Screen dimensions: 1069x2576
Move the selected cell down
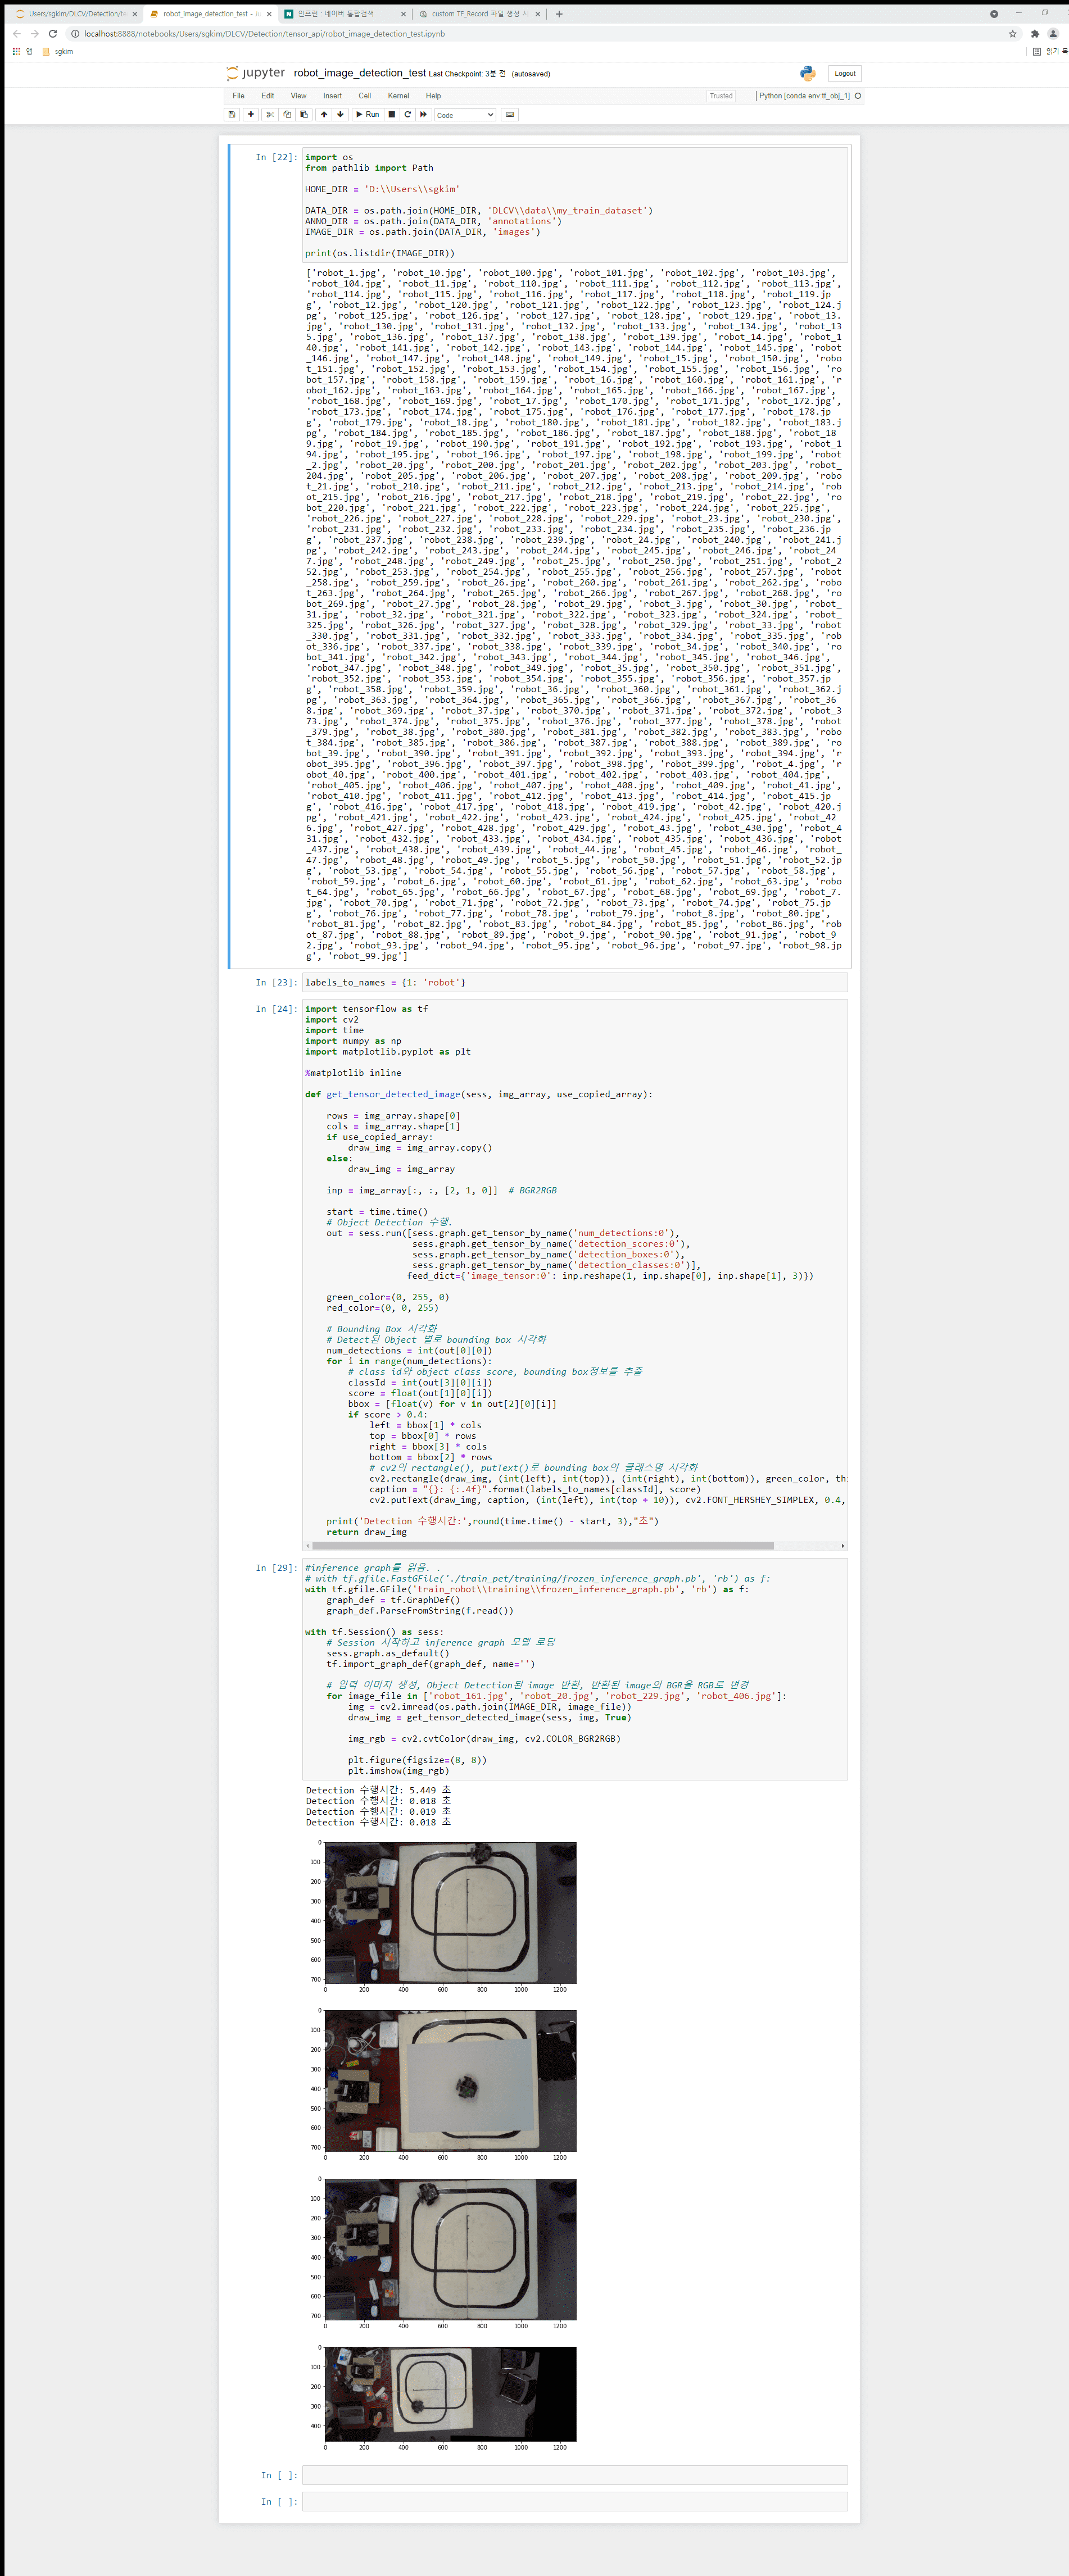pyautogui.click(x=340, y=115)
